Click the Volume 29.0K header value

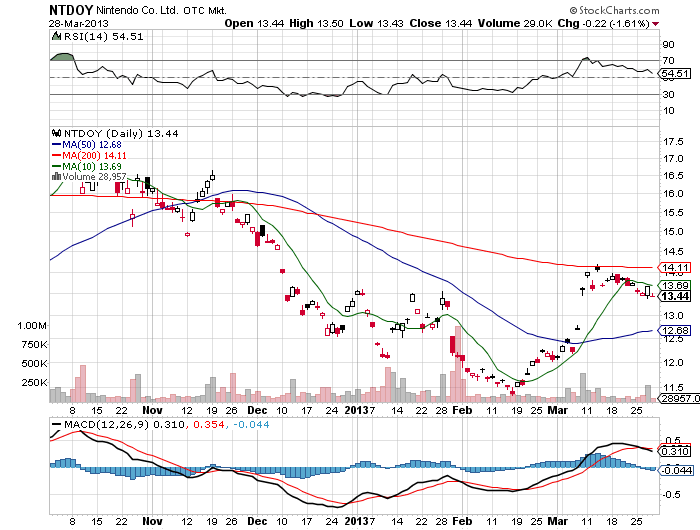tap(515, 23)
